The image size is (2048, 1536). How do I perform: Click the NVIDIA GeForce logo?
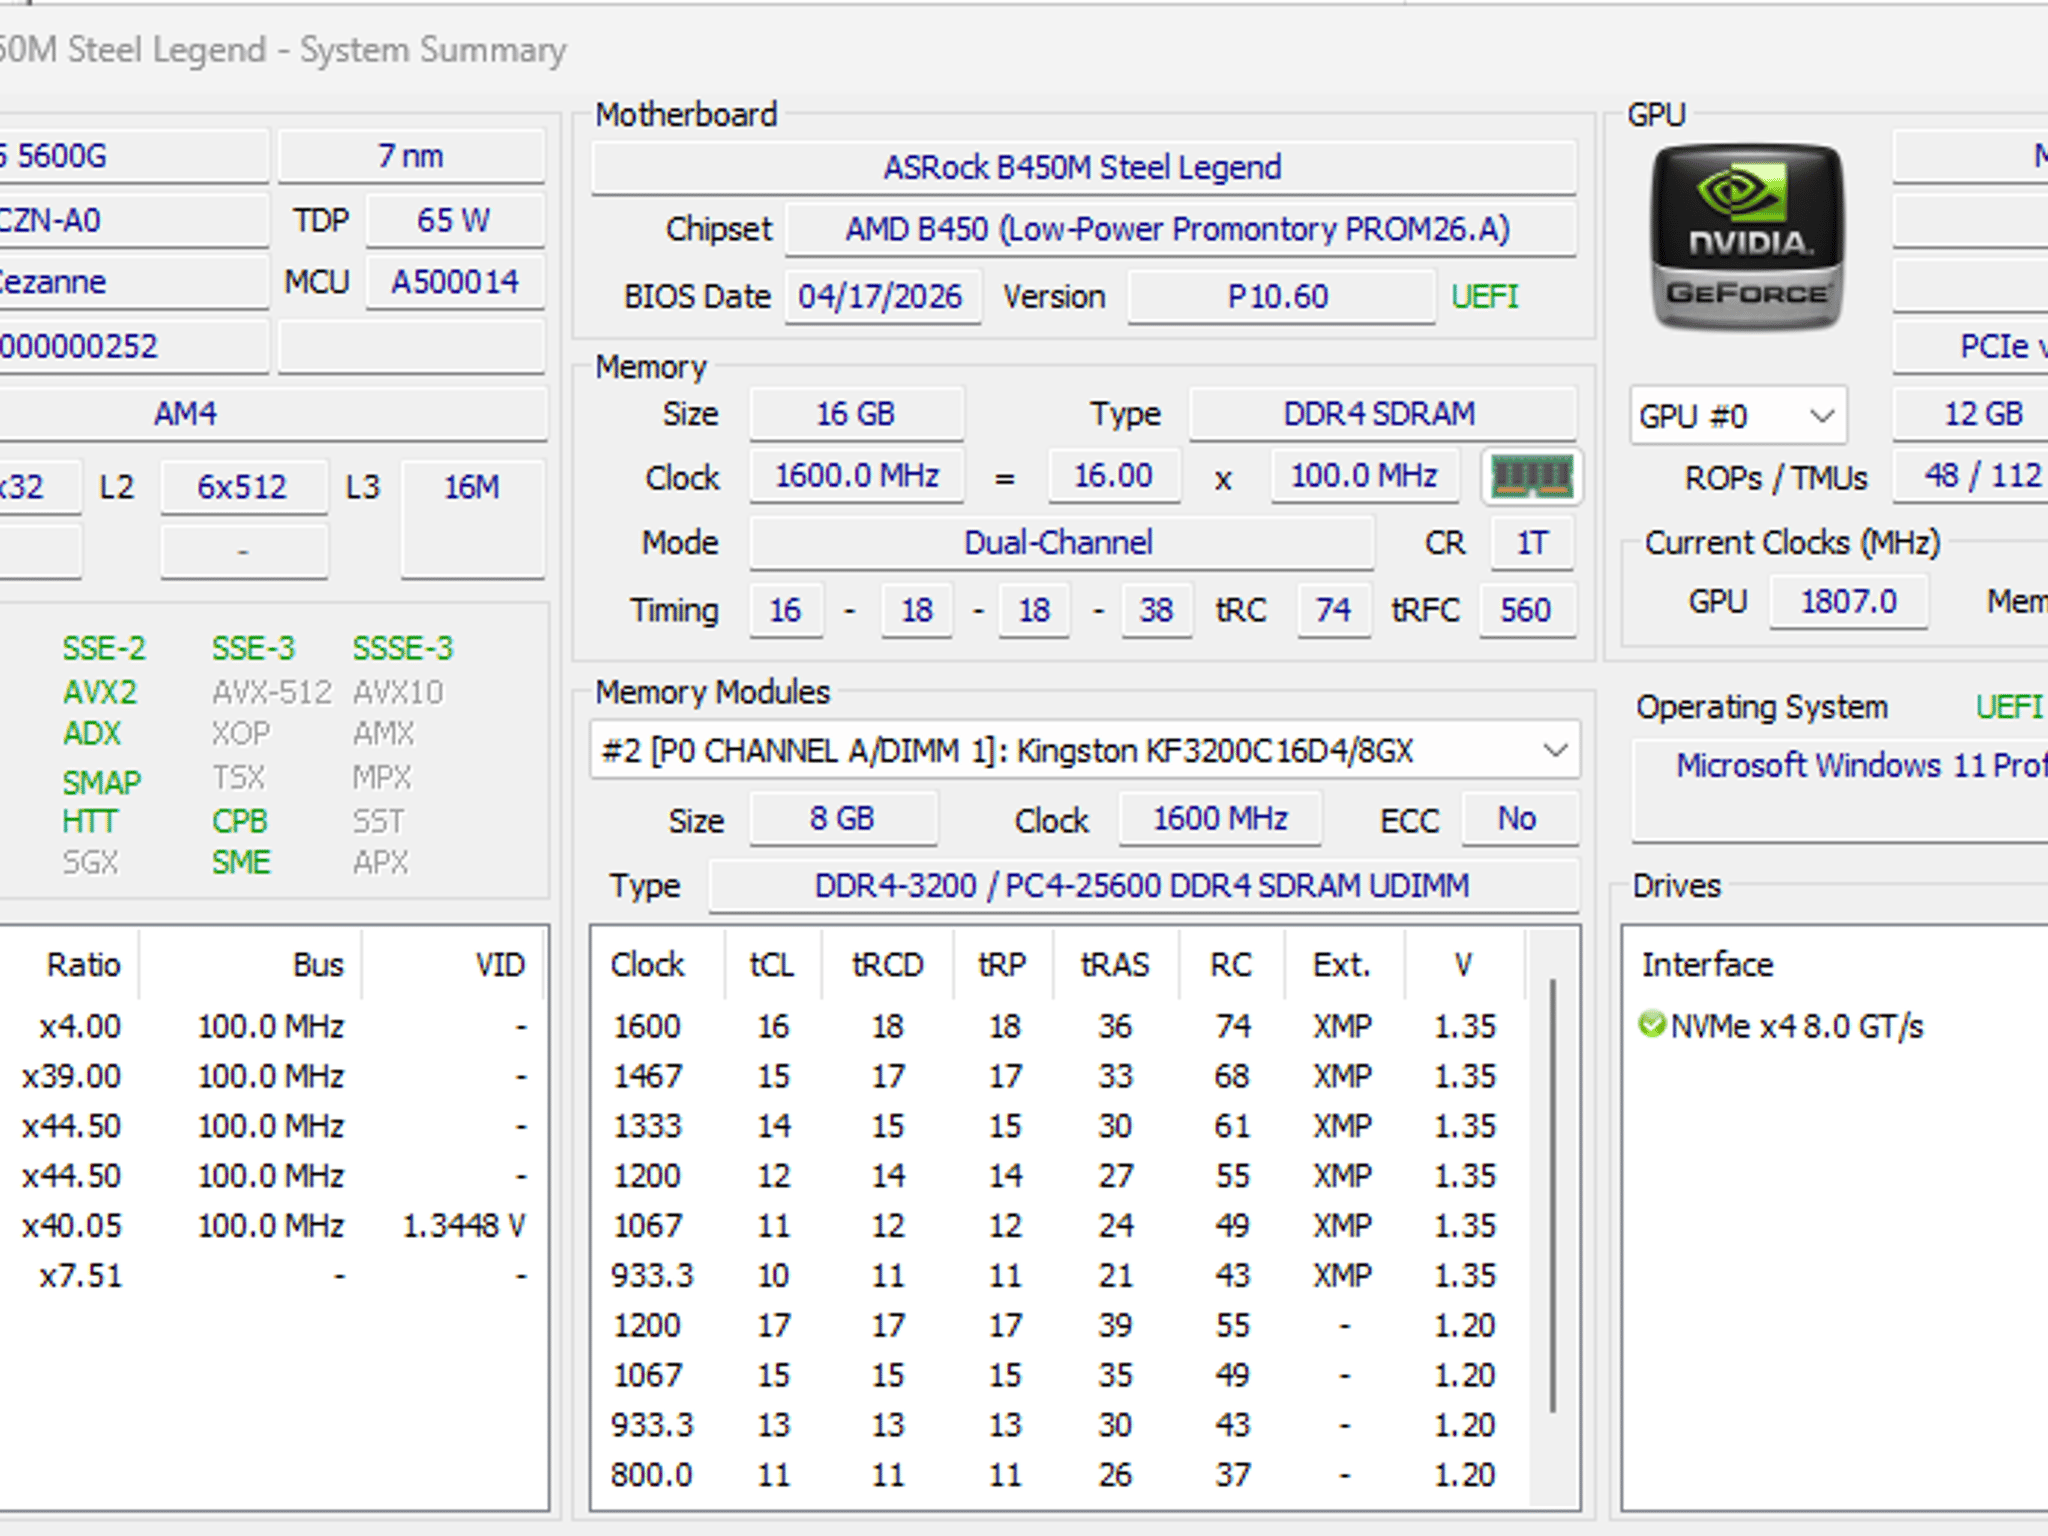point(1747,237)
